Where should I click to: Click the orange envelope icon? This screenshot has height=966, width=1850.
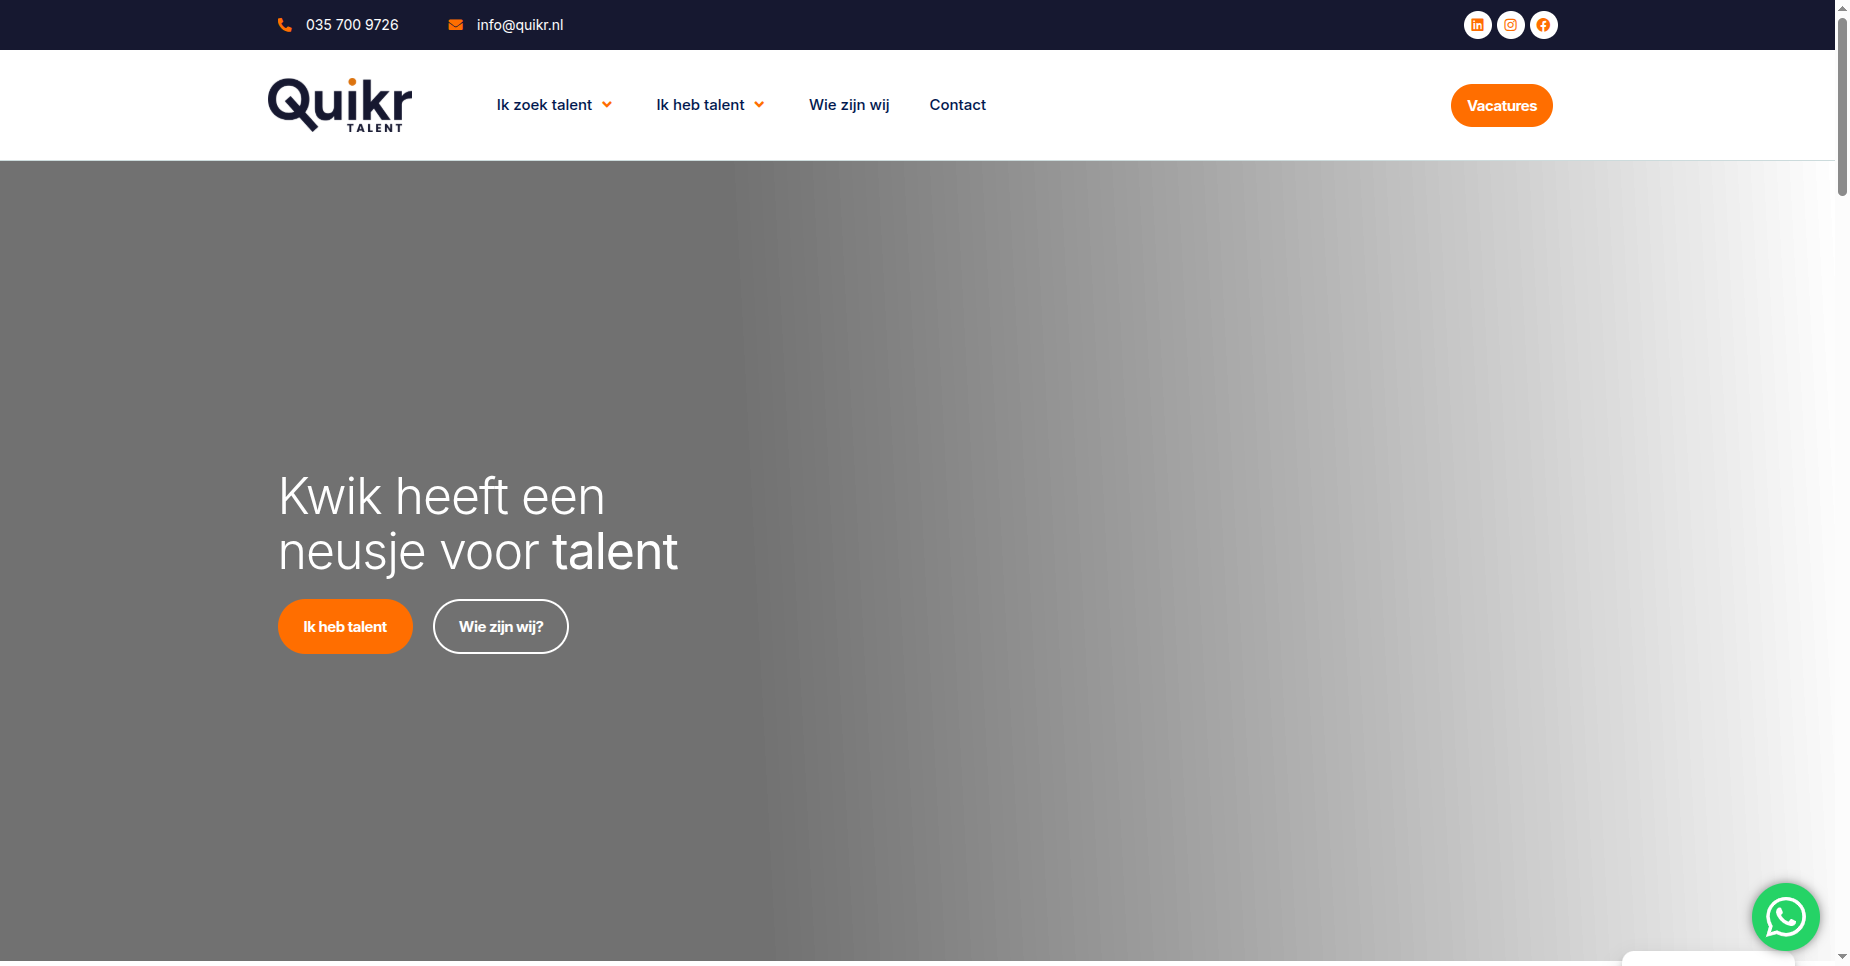pos(456,25)
